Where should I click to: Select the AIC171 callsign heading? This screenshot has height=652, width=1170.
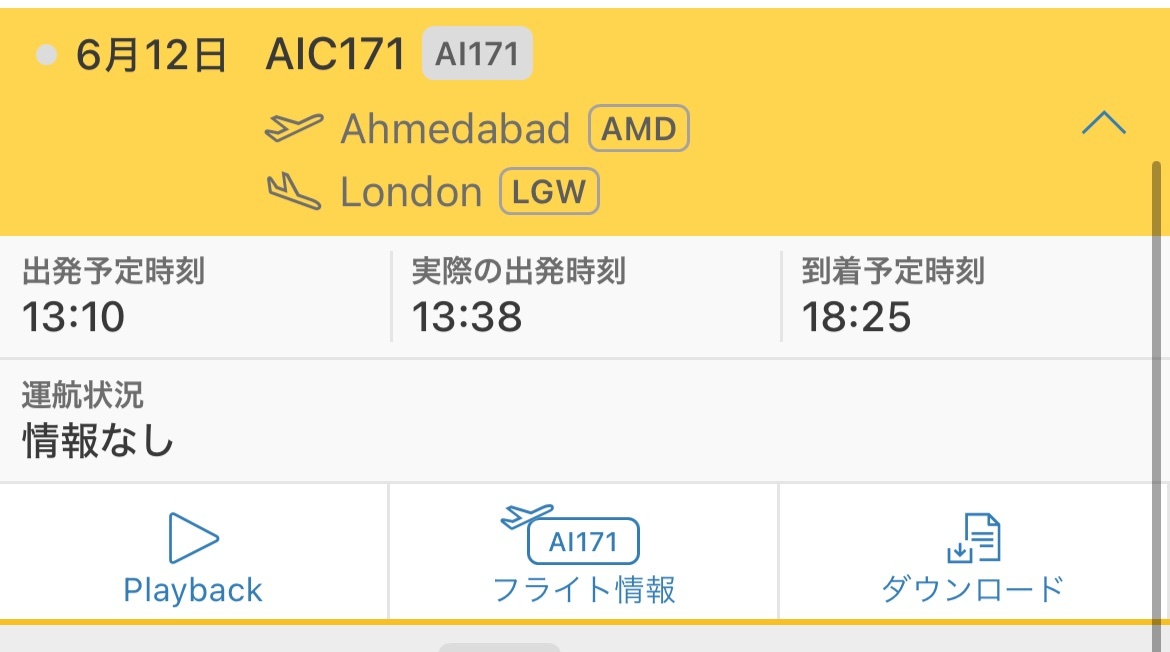335,54
